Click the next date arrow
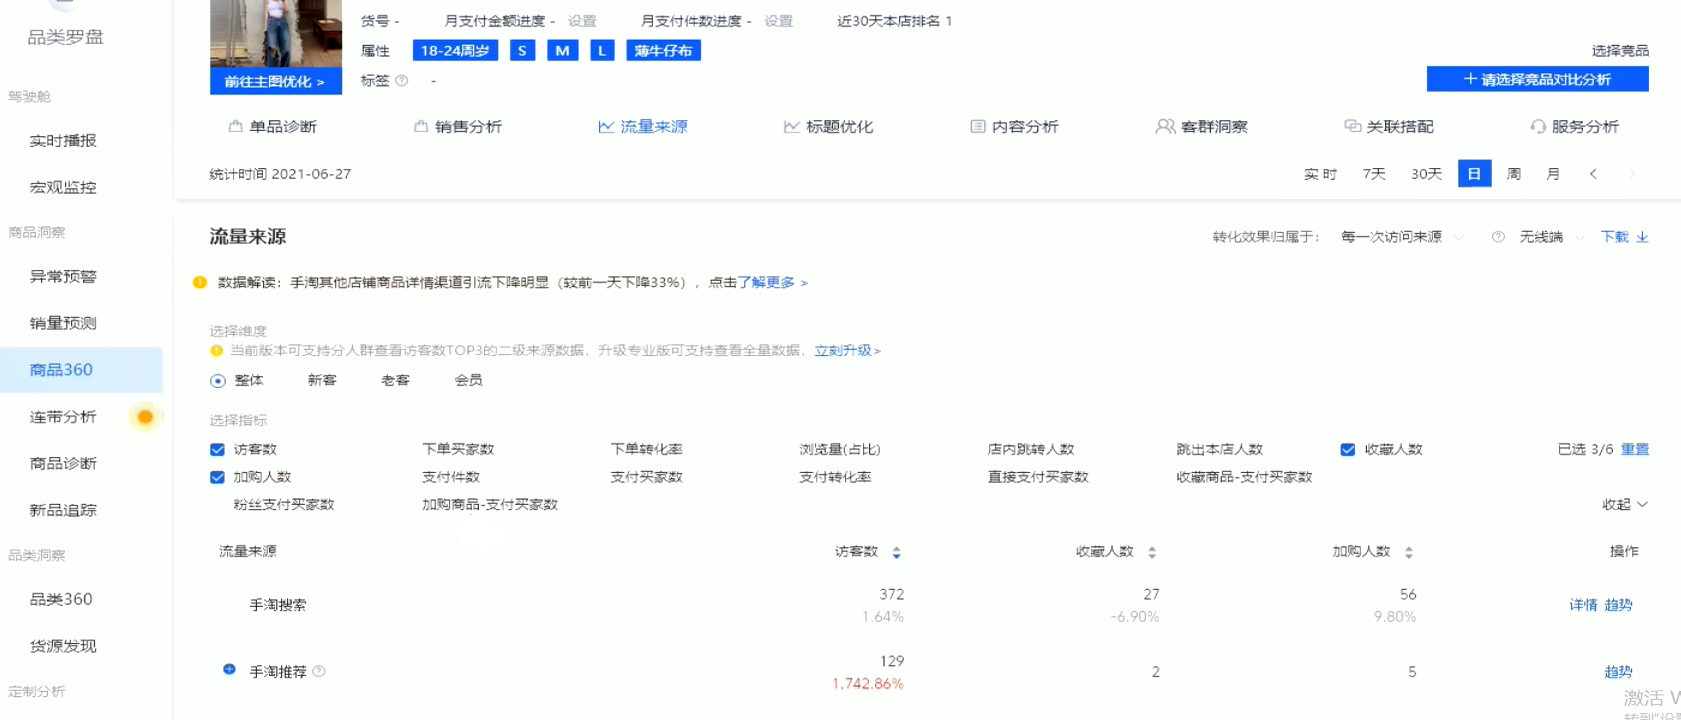Viewport: 1681px width, 720px height. [1632, 174]
